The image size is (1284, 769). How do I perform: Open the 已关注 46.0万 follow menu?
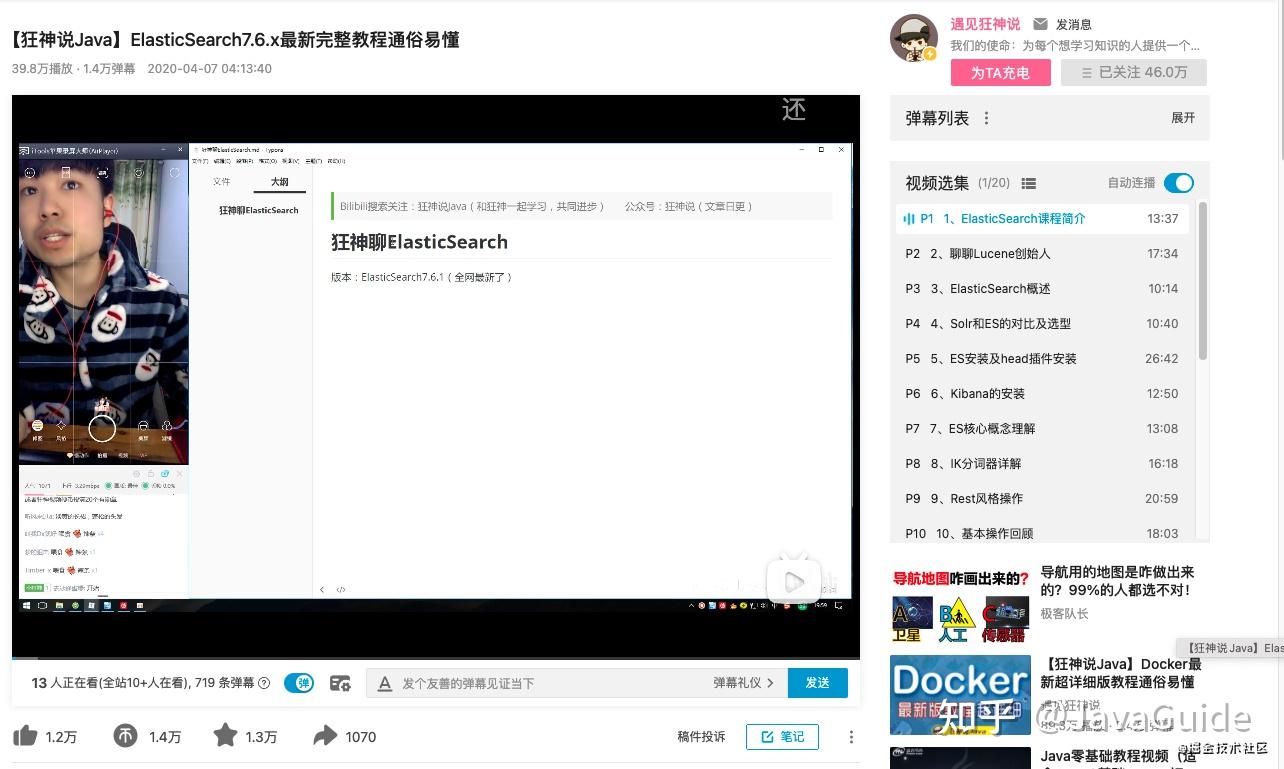click(x=1134, y=73)
